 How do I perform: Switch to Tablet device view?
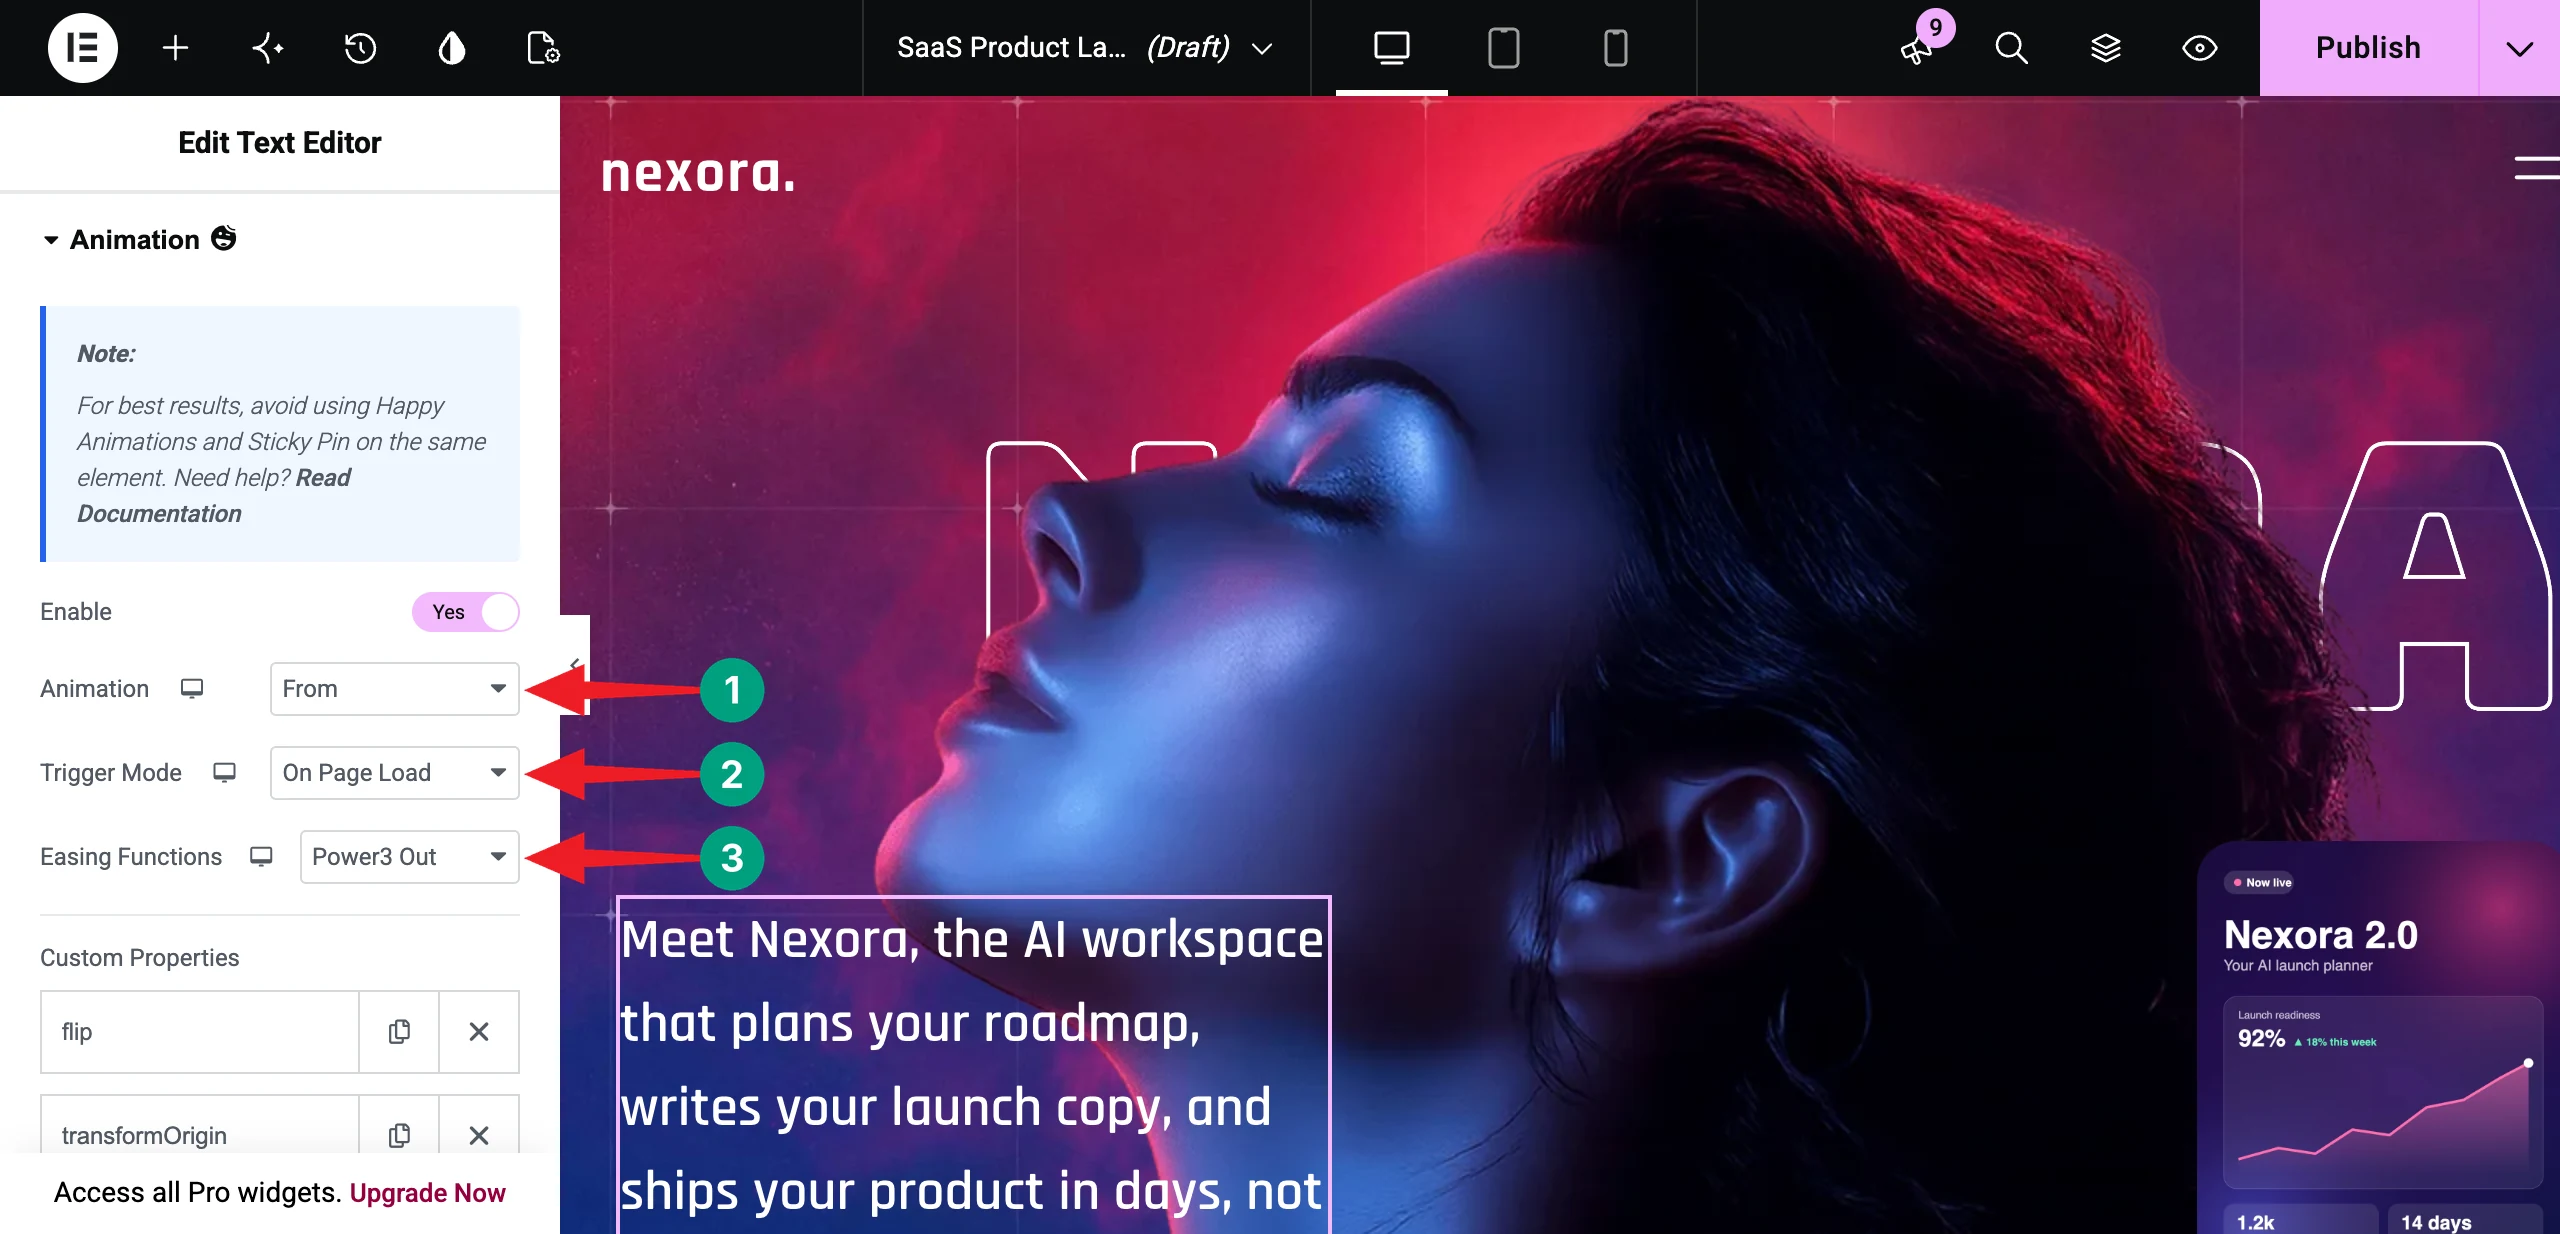pos(1503,47)
